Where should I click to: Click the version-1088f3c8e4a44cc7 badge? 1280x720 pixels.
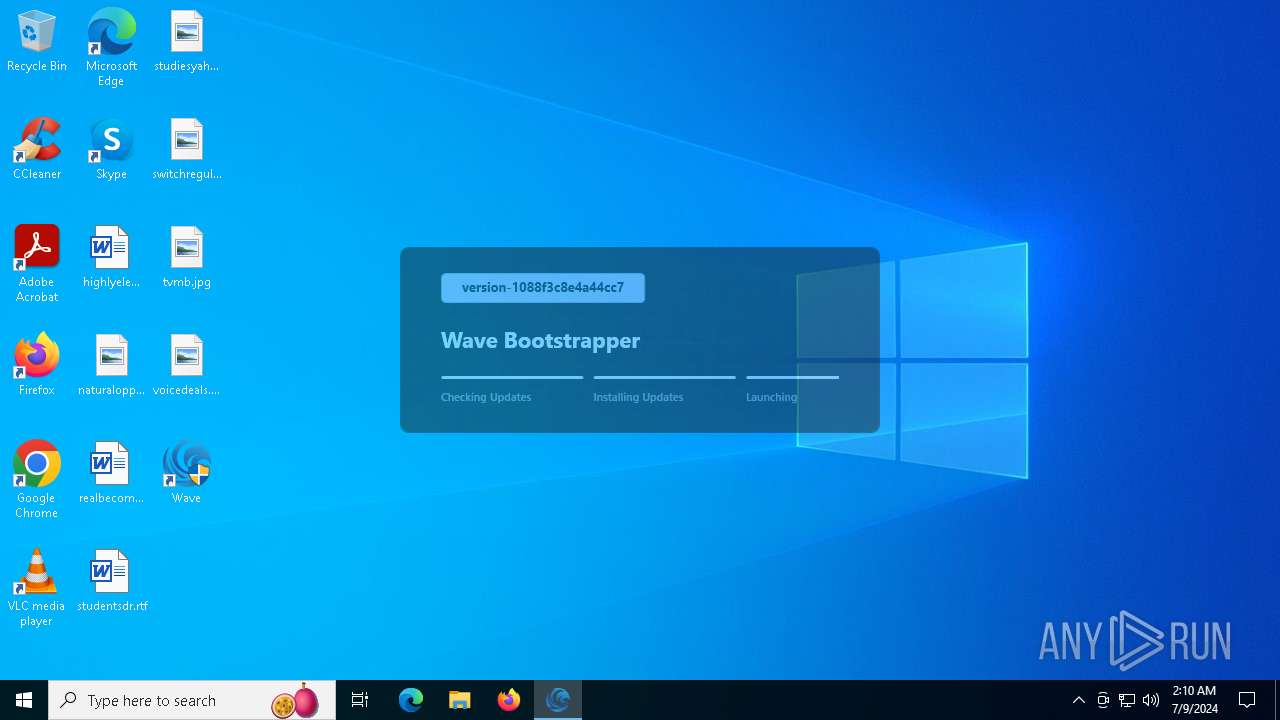(543, 288)
